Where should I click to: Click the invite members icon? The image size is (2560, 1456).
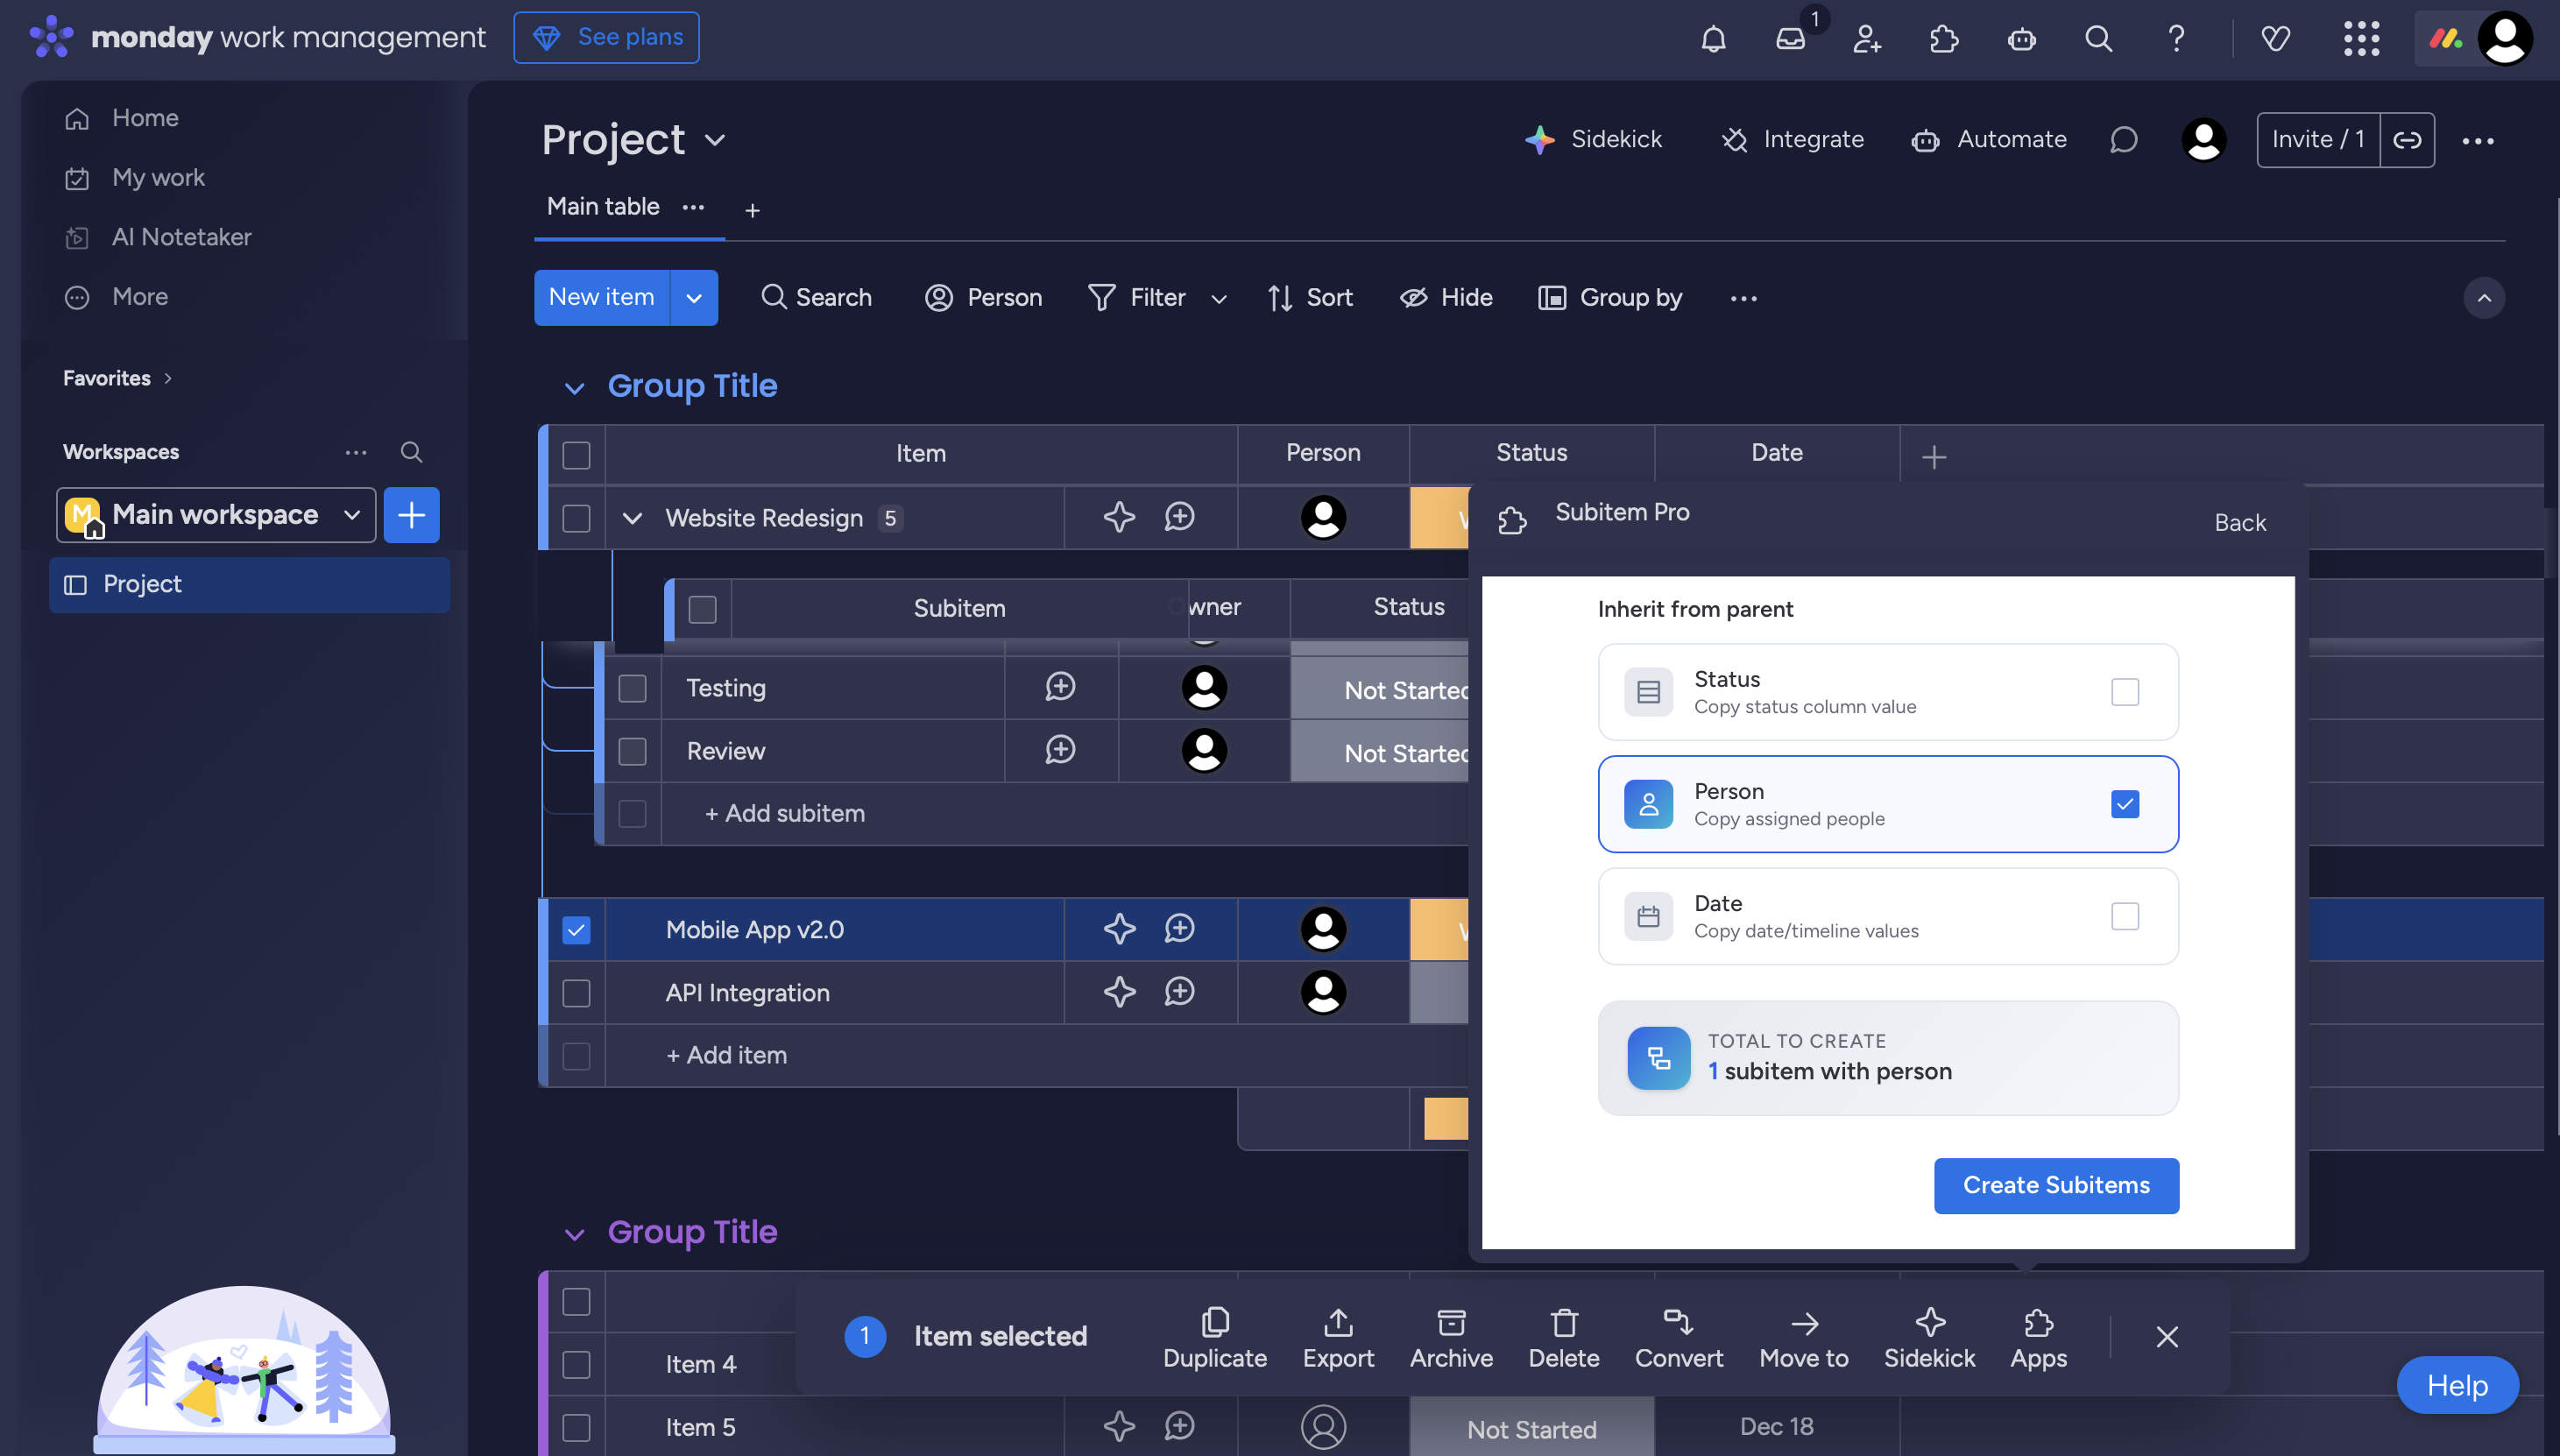pos(1867,39)
